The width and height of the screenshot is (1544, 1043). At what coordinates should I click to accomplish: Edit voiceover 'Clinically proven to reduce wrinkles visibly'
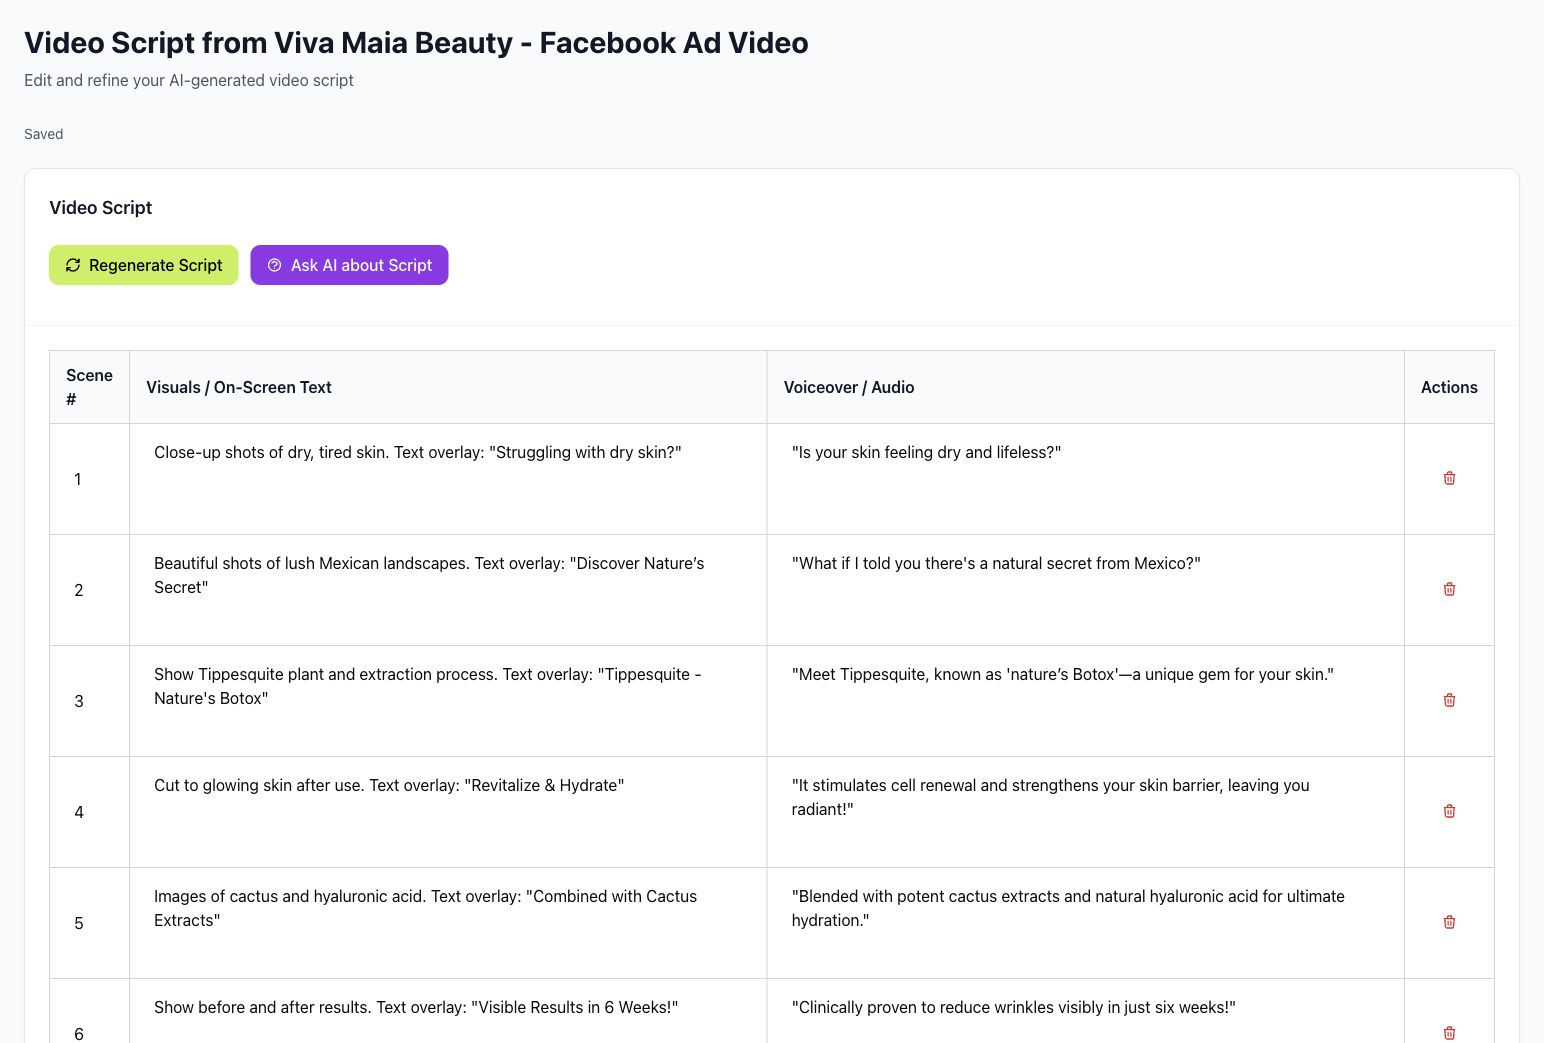point(1086,1017)
